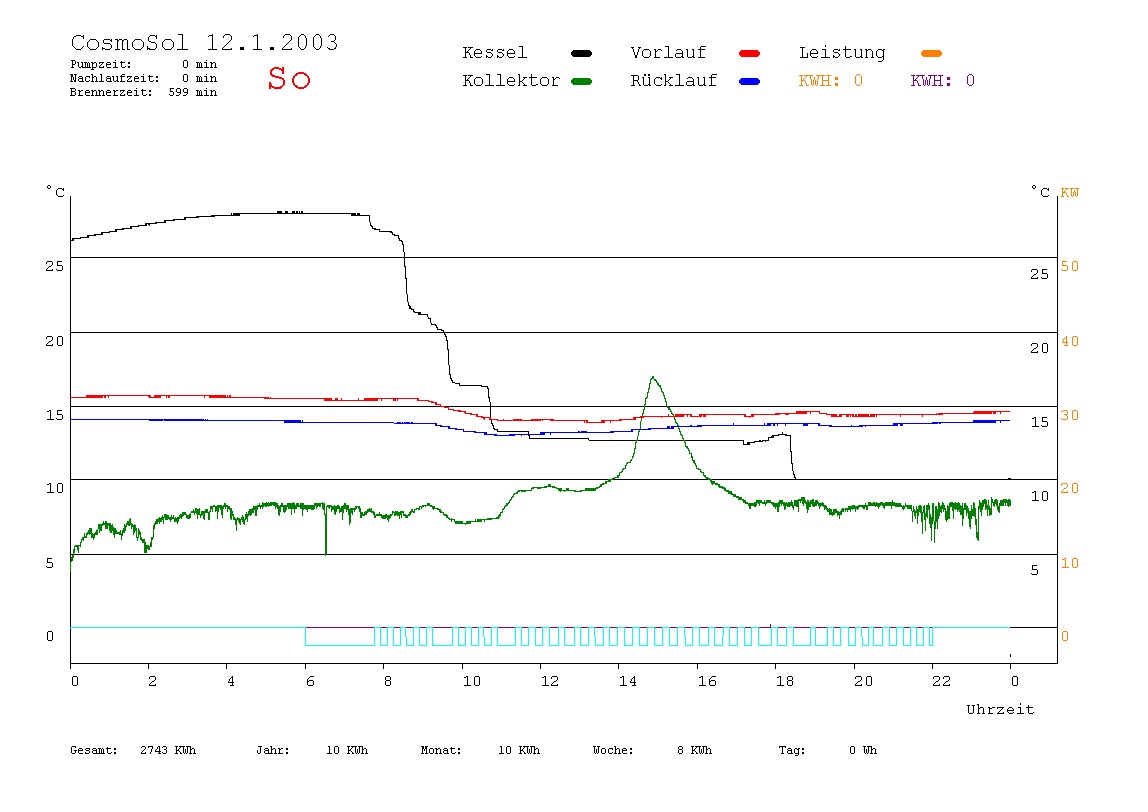Click the "Monat:" label

tap(441, 750)
